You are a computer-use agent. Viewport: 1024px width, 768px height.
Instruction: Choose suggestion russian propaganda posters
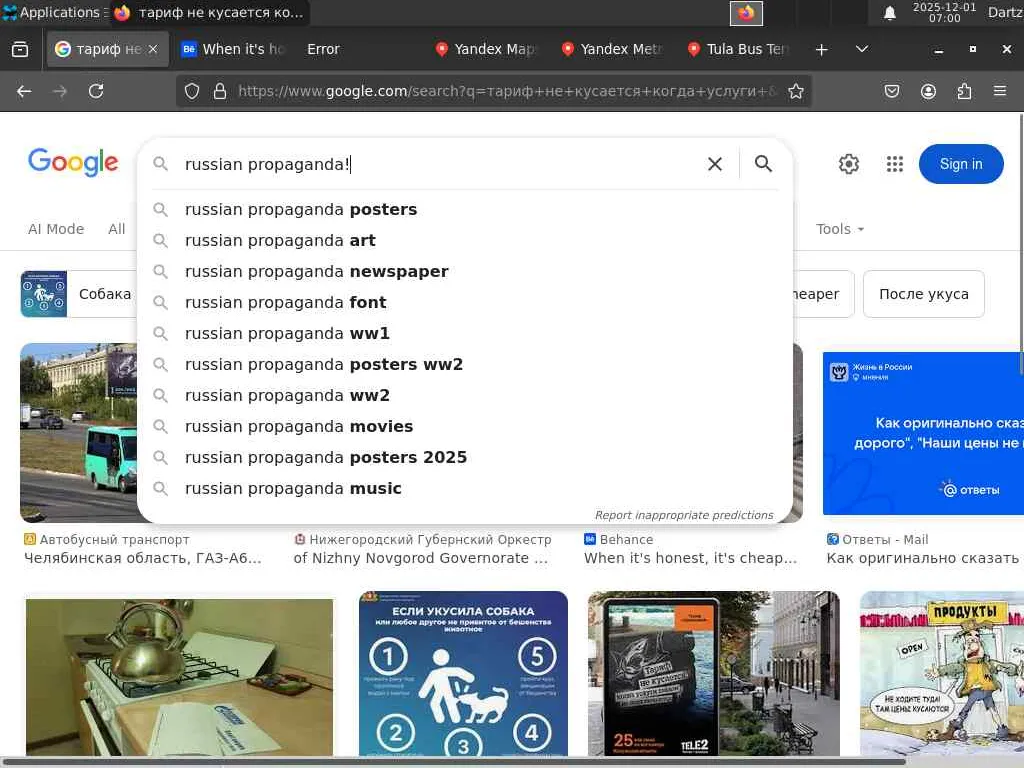tap(465, 210)
